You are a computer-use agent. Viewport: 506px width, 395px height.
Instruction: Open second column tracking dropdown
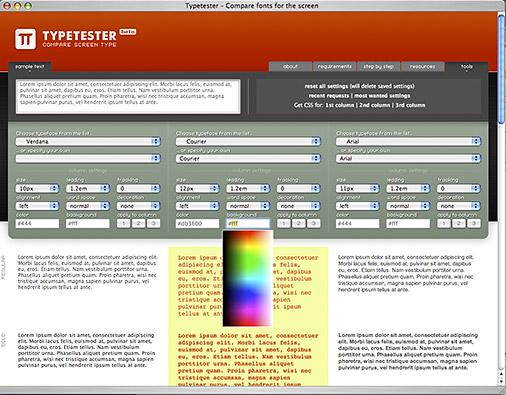(x=298, y=188)
